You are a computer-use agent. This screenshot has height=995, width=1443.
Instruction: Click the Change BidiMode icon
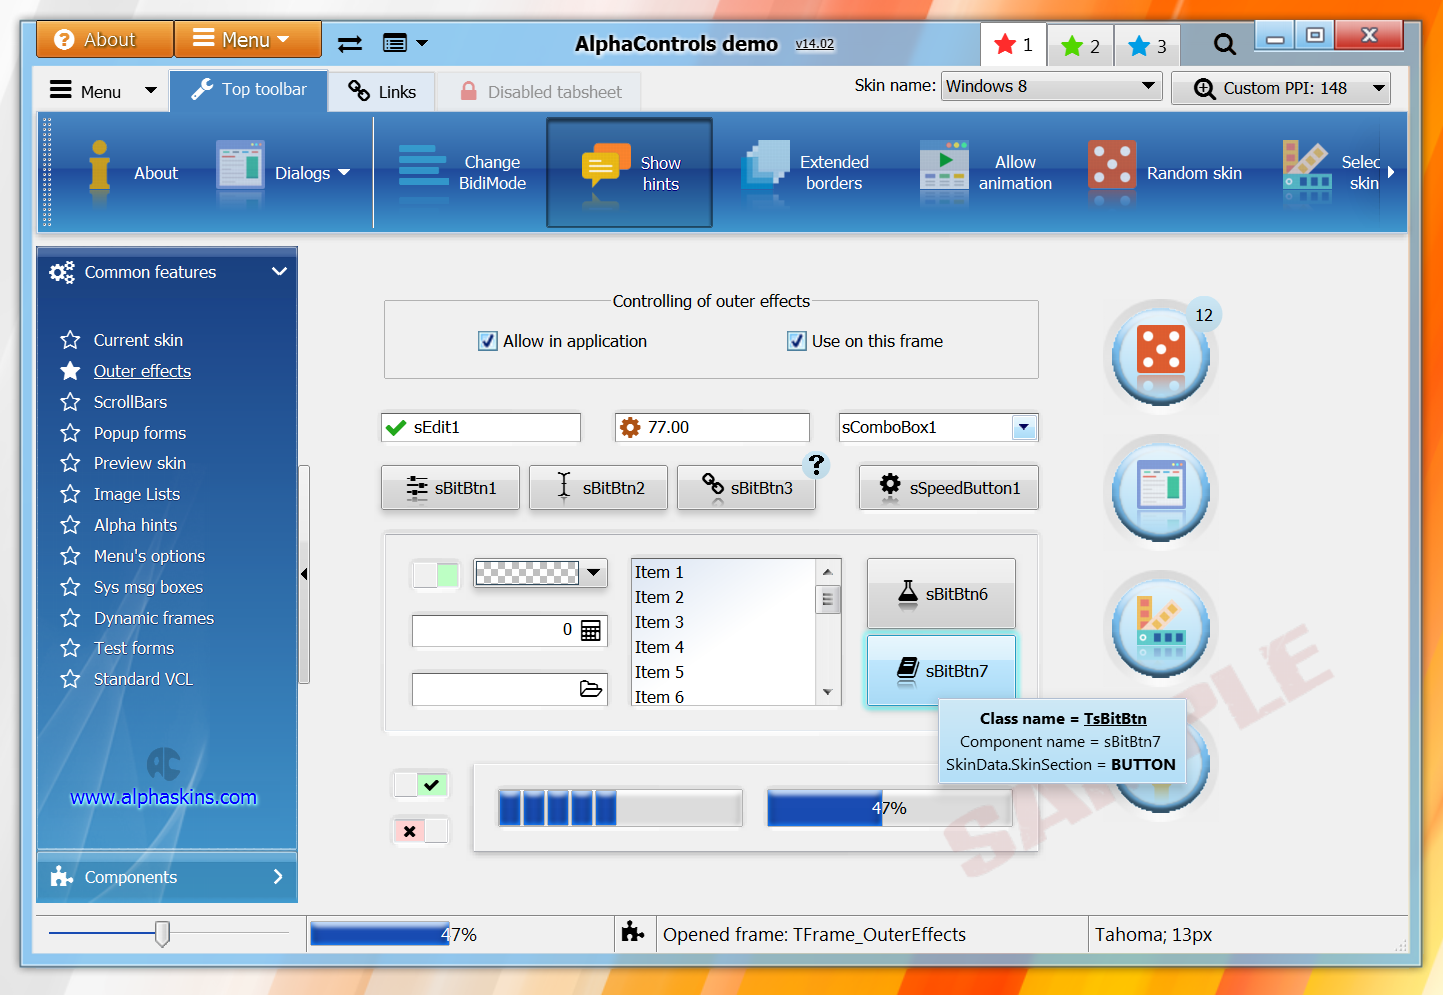click(423, 166)
